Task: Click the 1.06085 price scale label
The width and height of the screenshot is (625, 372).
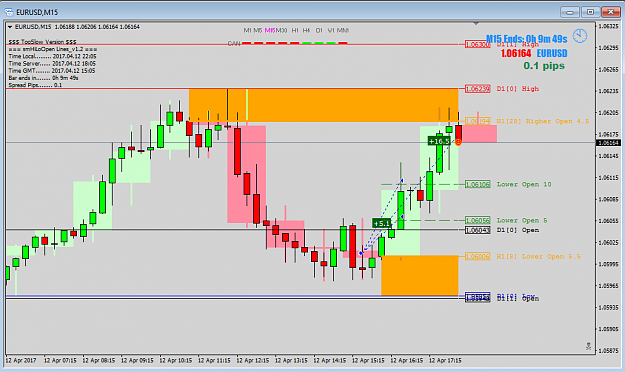Action: click(x=608, y=199)
